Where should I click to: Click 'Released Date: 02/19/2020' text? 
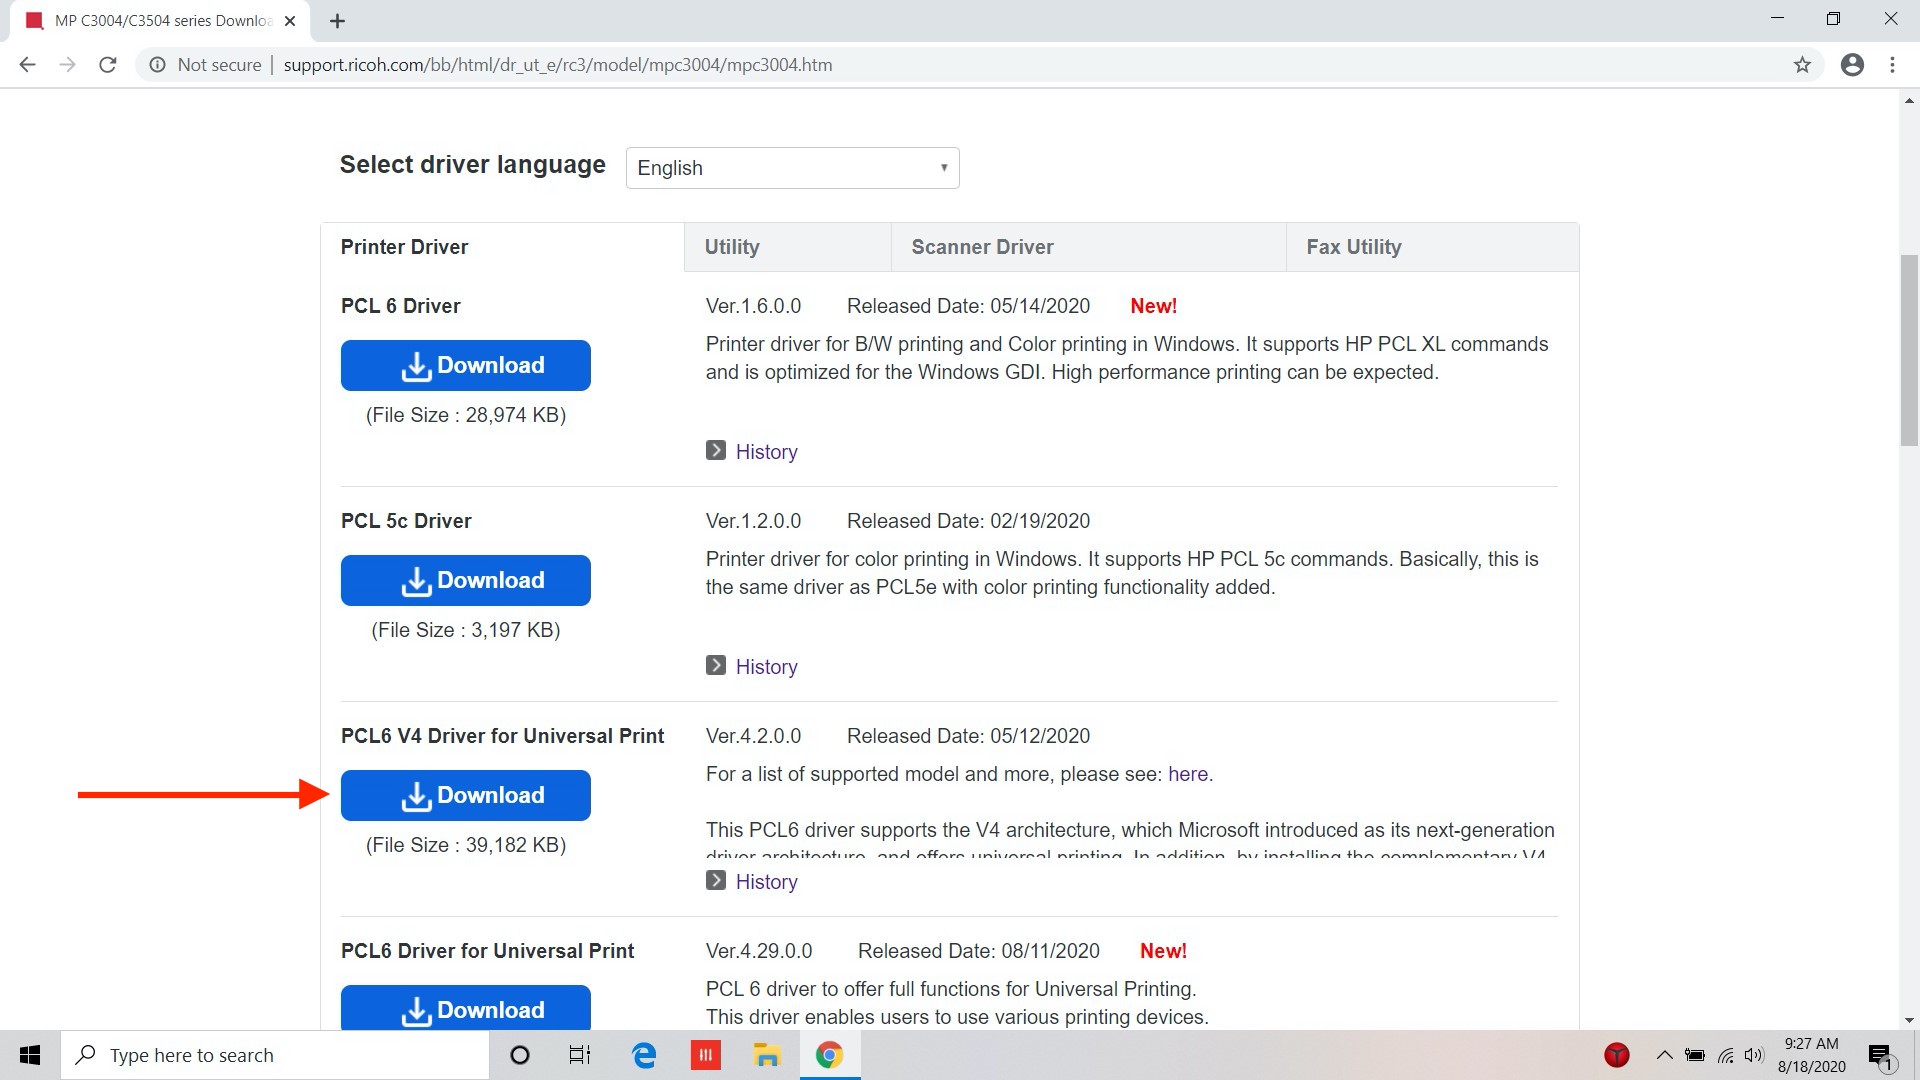point(968,521)
